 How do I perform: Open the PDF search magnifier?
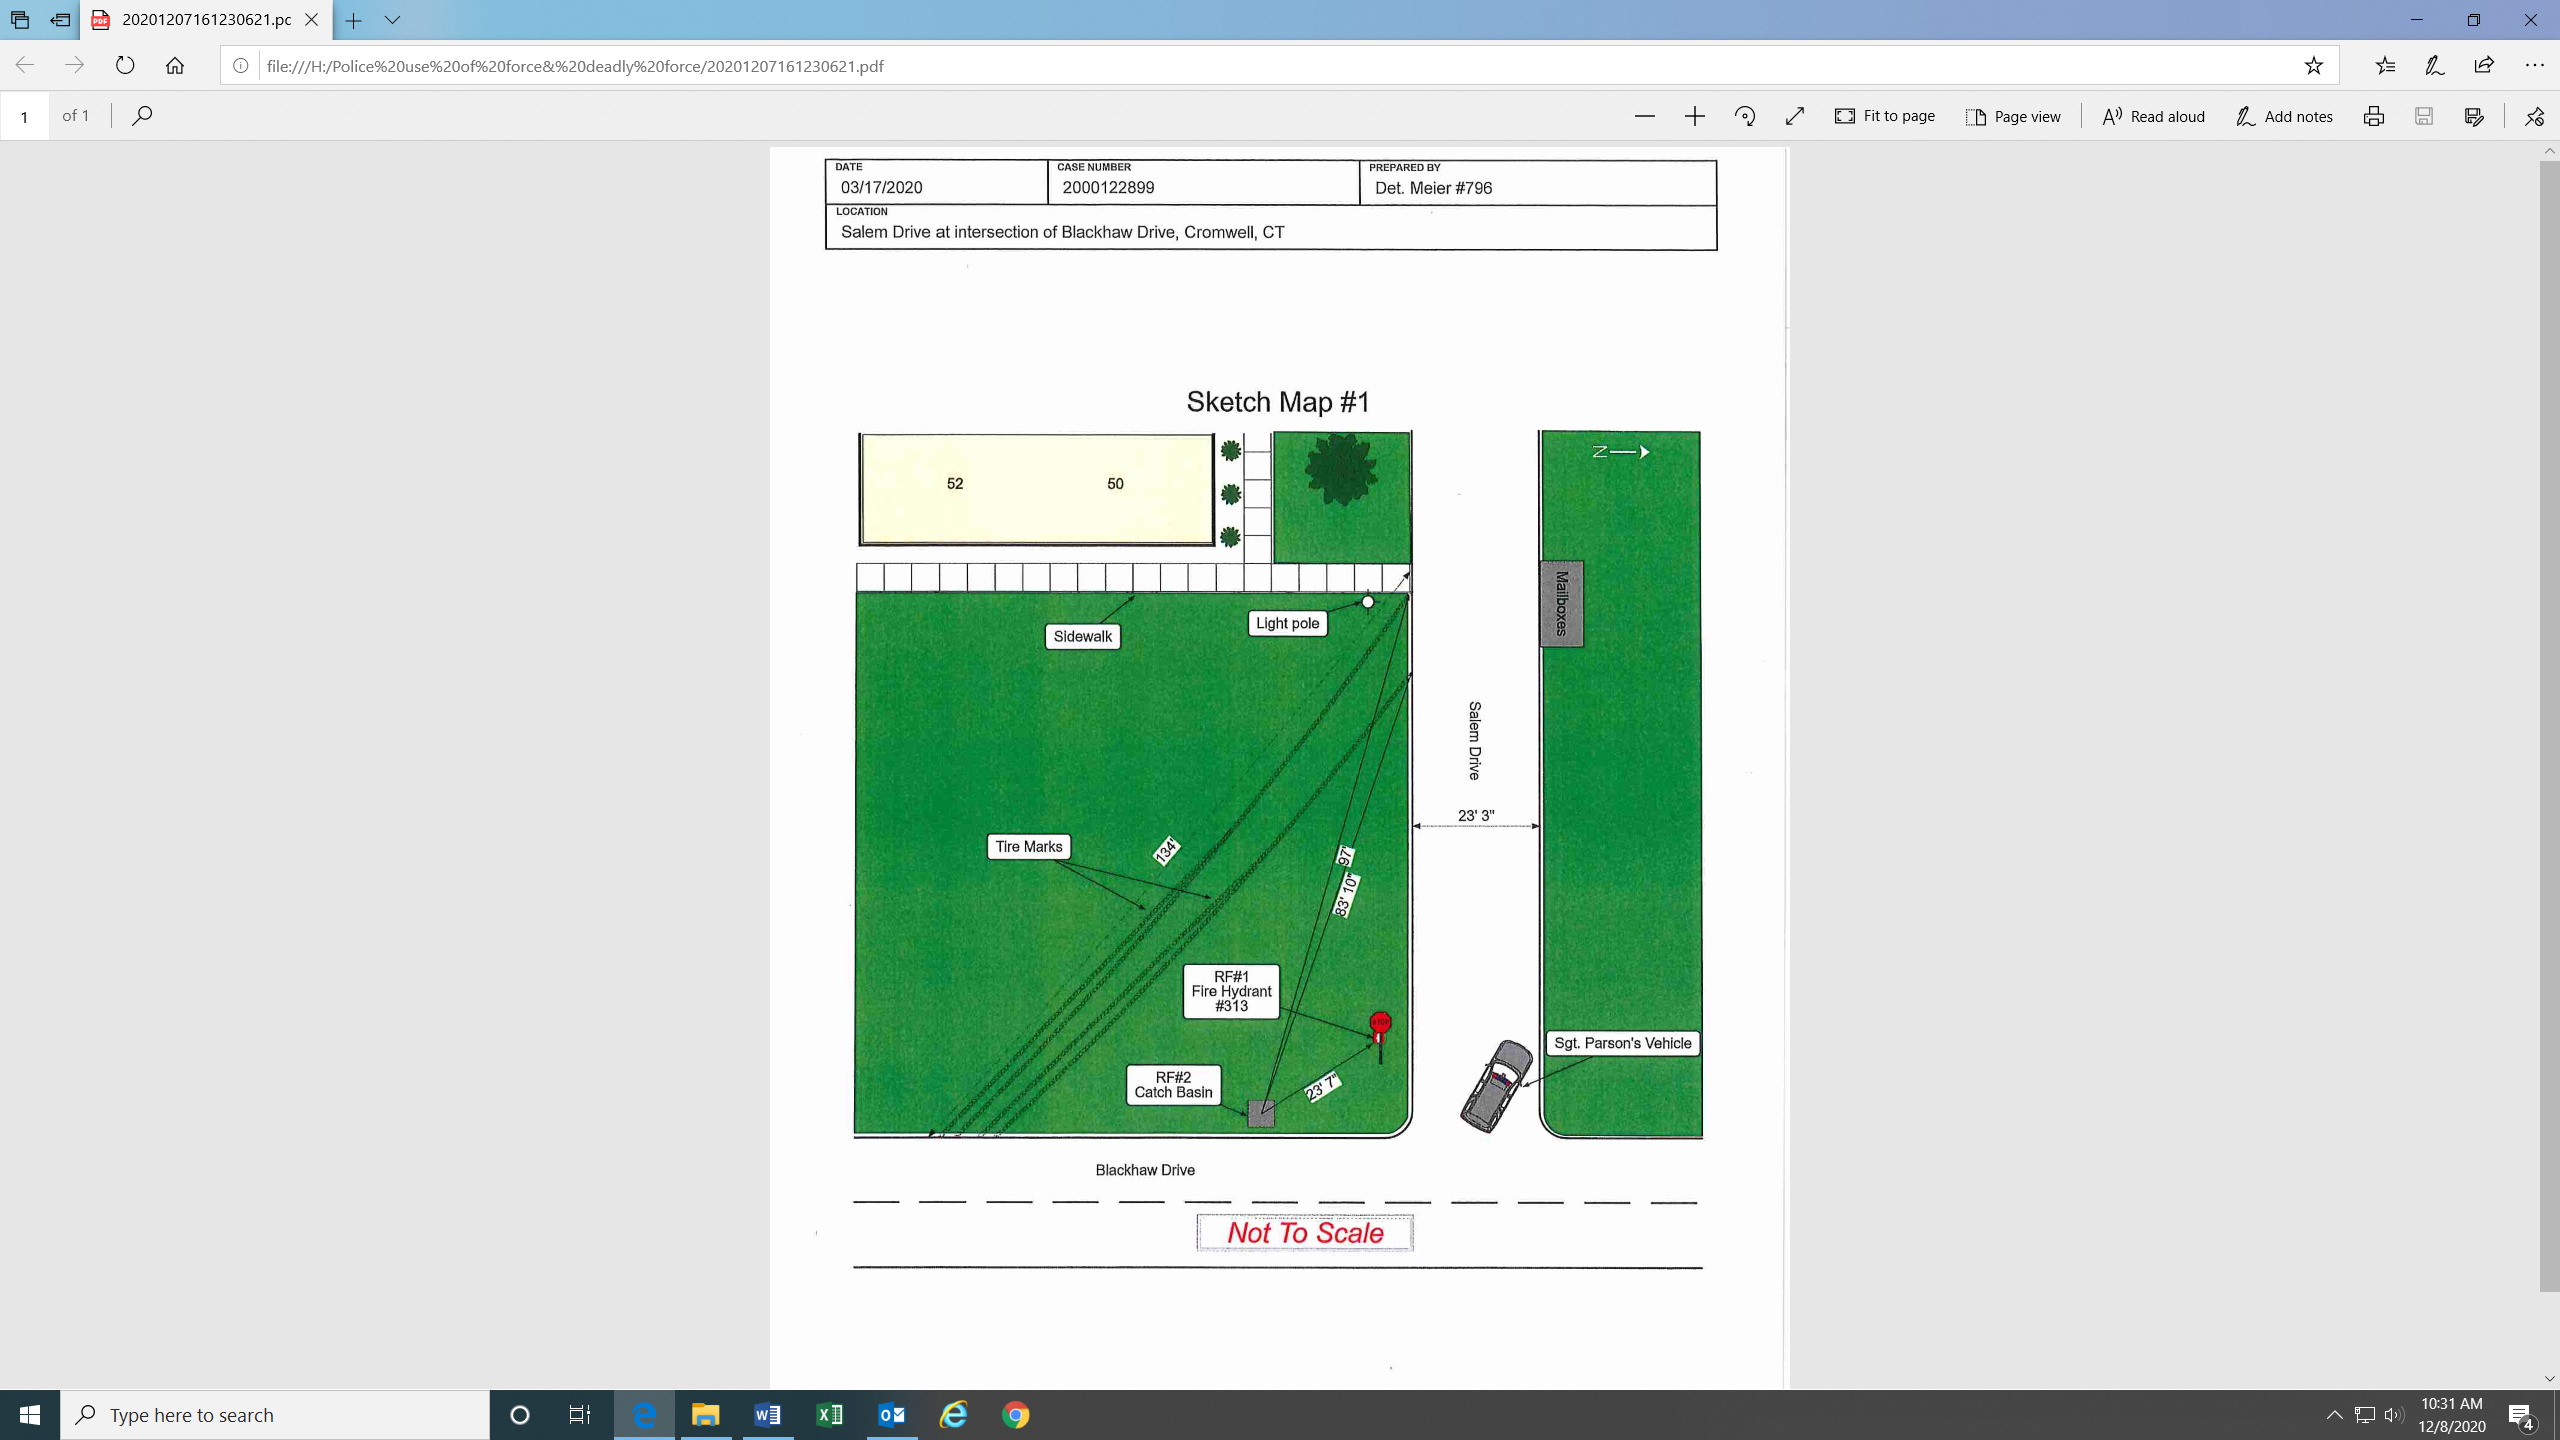point(142,116)
